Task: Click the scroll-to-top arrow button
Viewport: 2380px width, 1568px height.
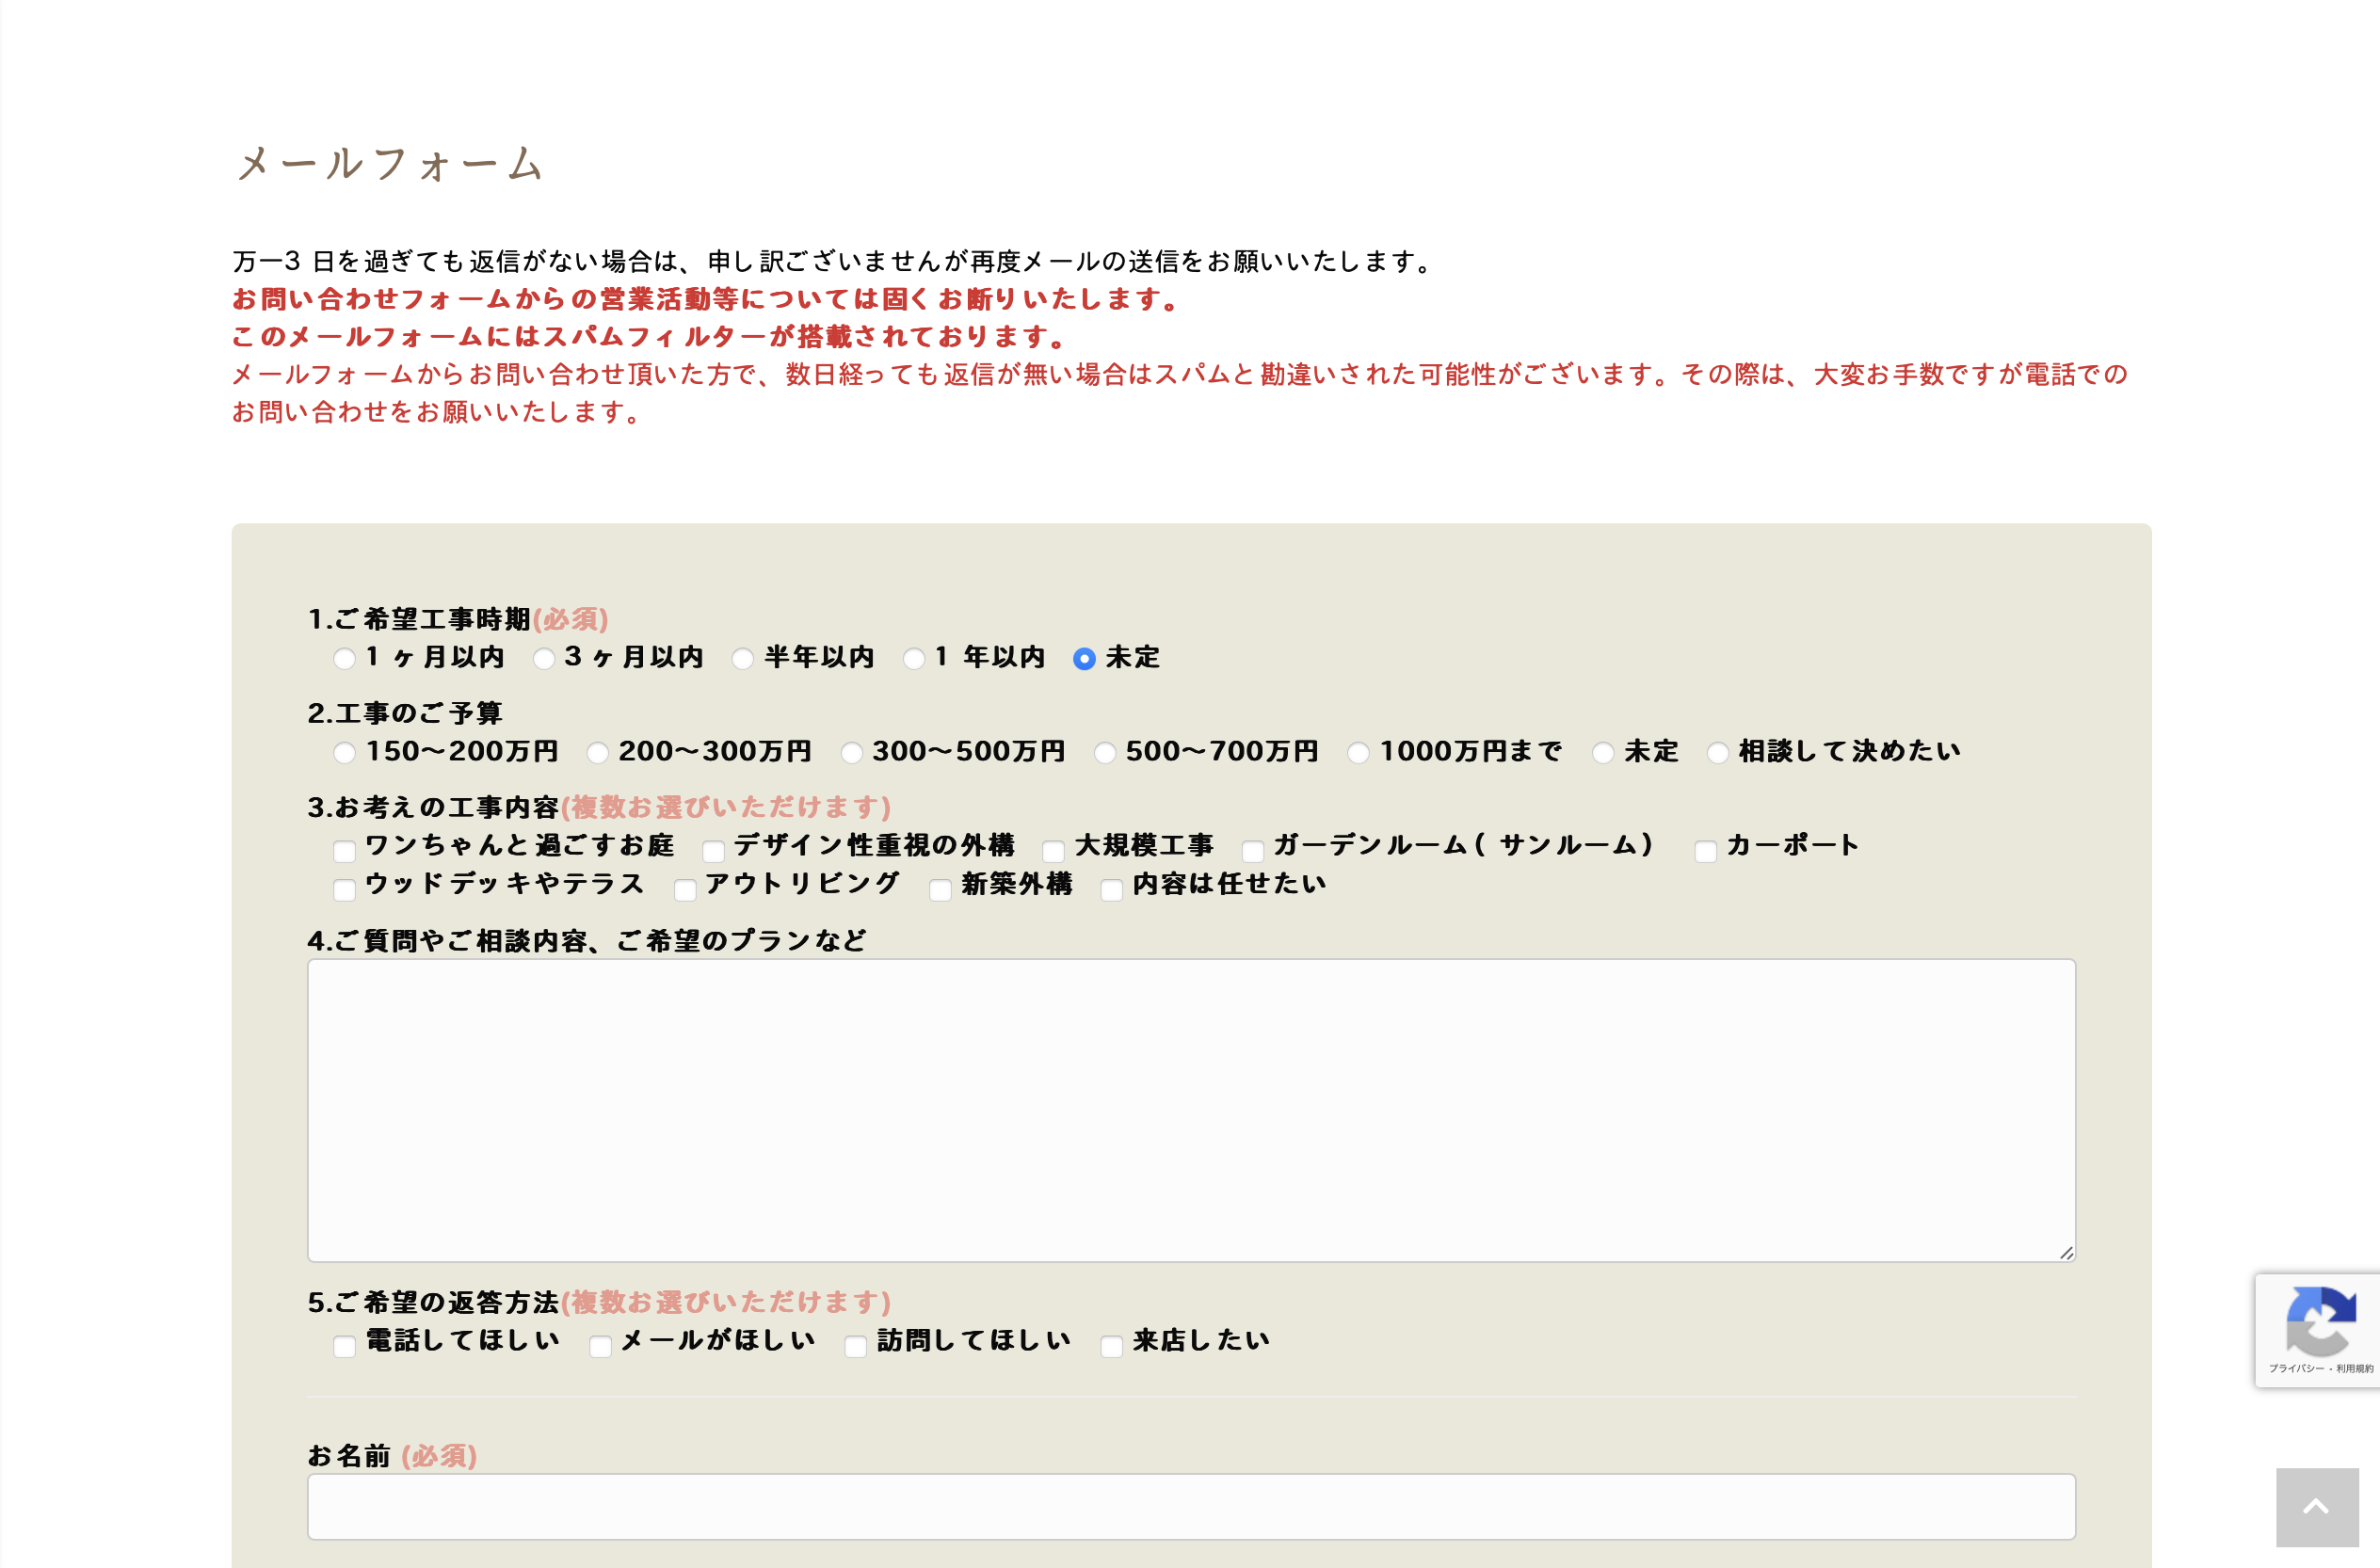Action: tap(2316, 1507)
